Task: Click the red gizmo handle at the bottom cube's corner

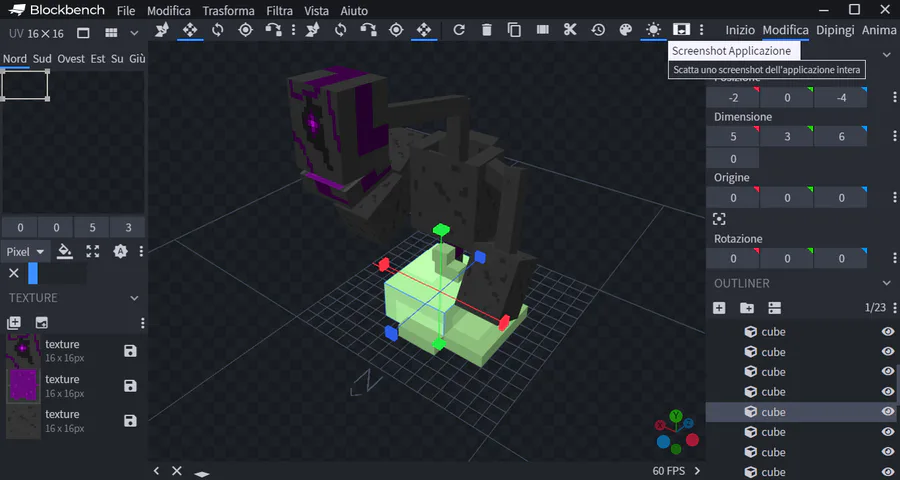Action: tap(504, 322)
